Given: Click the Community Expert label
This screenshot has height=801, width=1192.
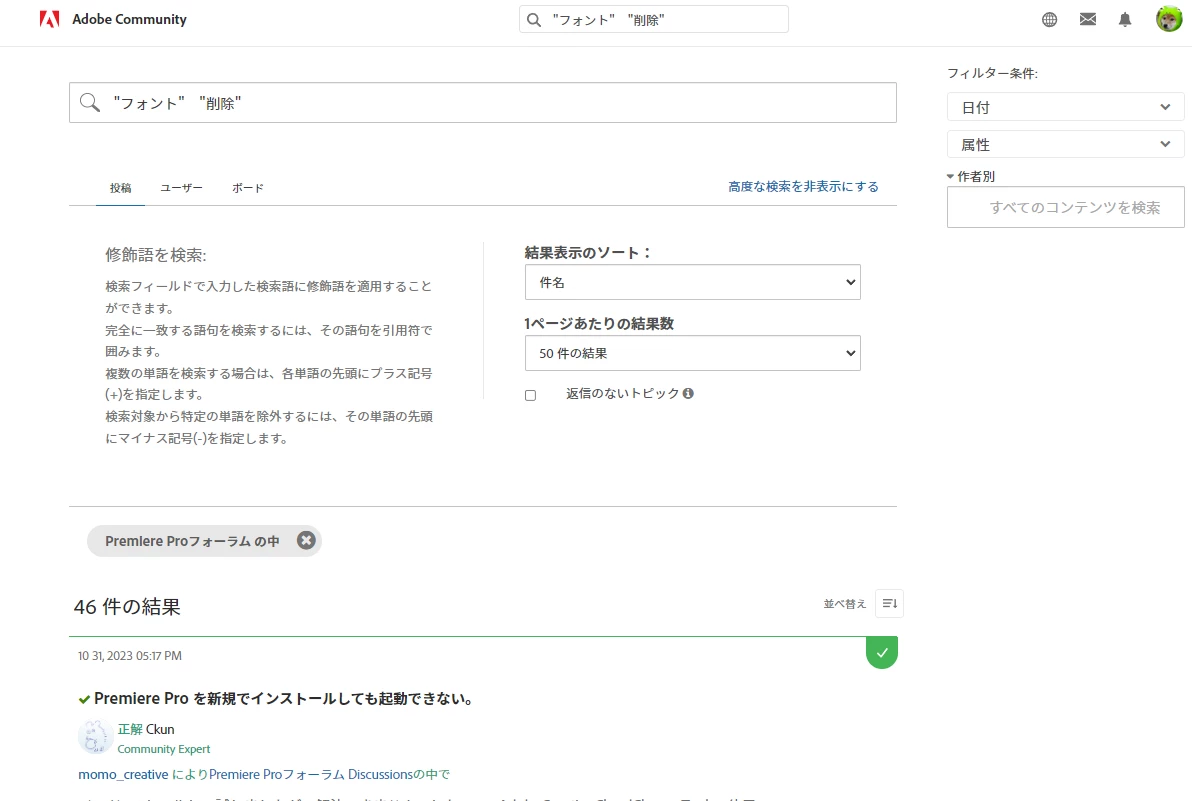Looking at the screenshot, I should click(x=163, y=749).
